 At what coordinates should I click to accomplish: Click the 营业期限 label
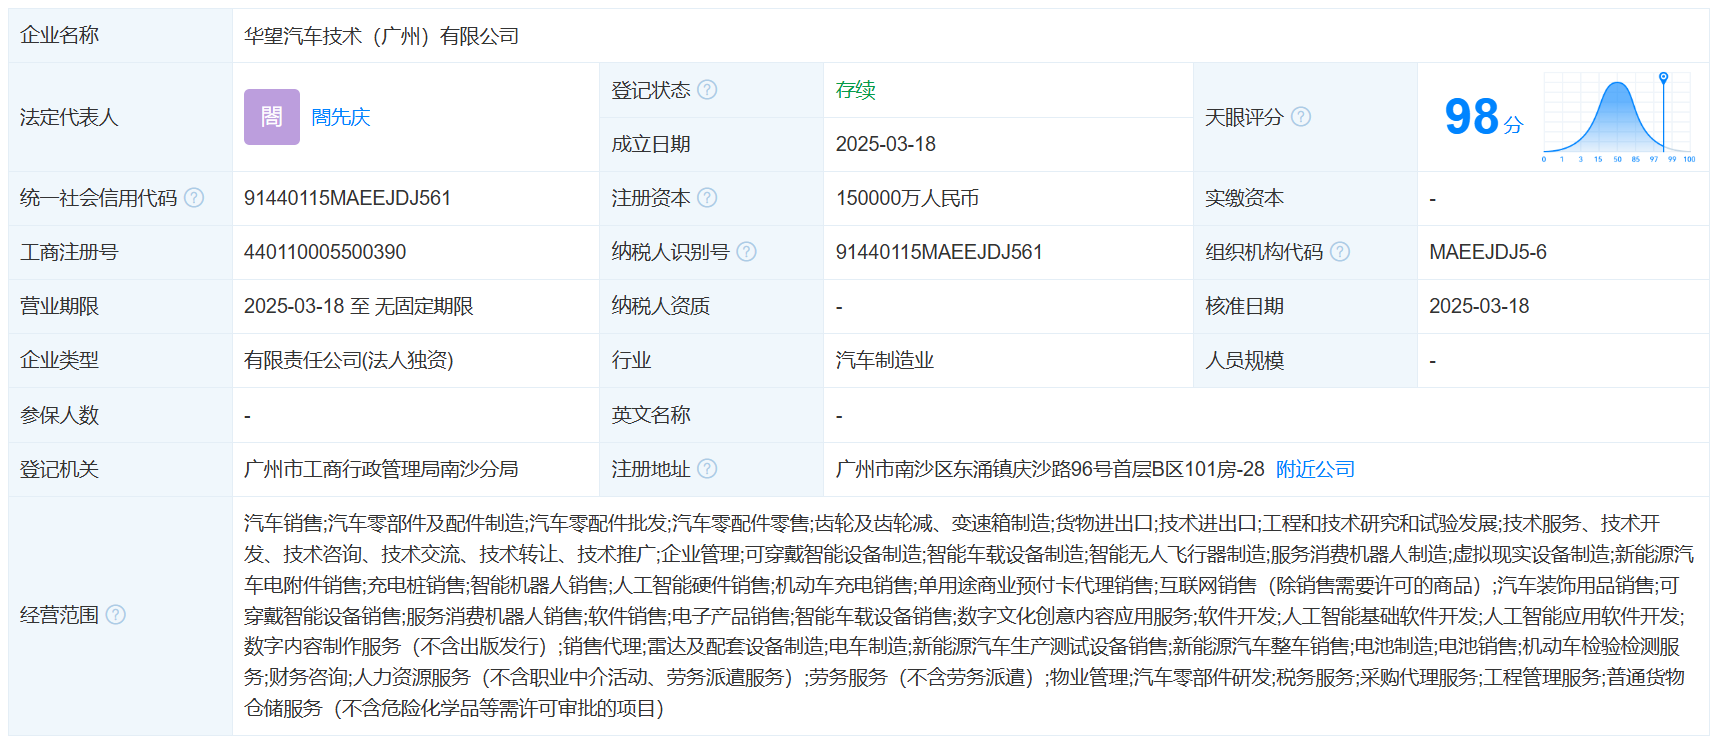click(x=59, y=306)
